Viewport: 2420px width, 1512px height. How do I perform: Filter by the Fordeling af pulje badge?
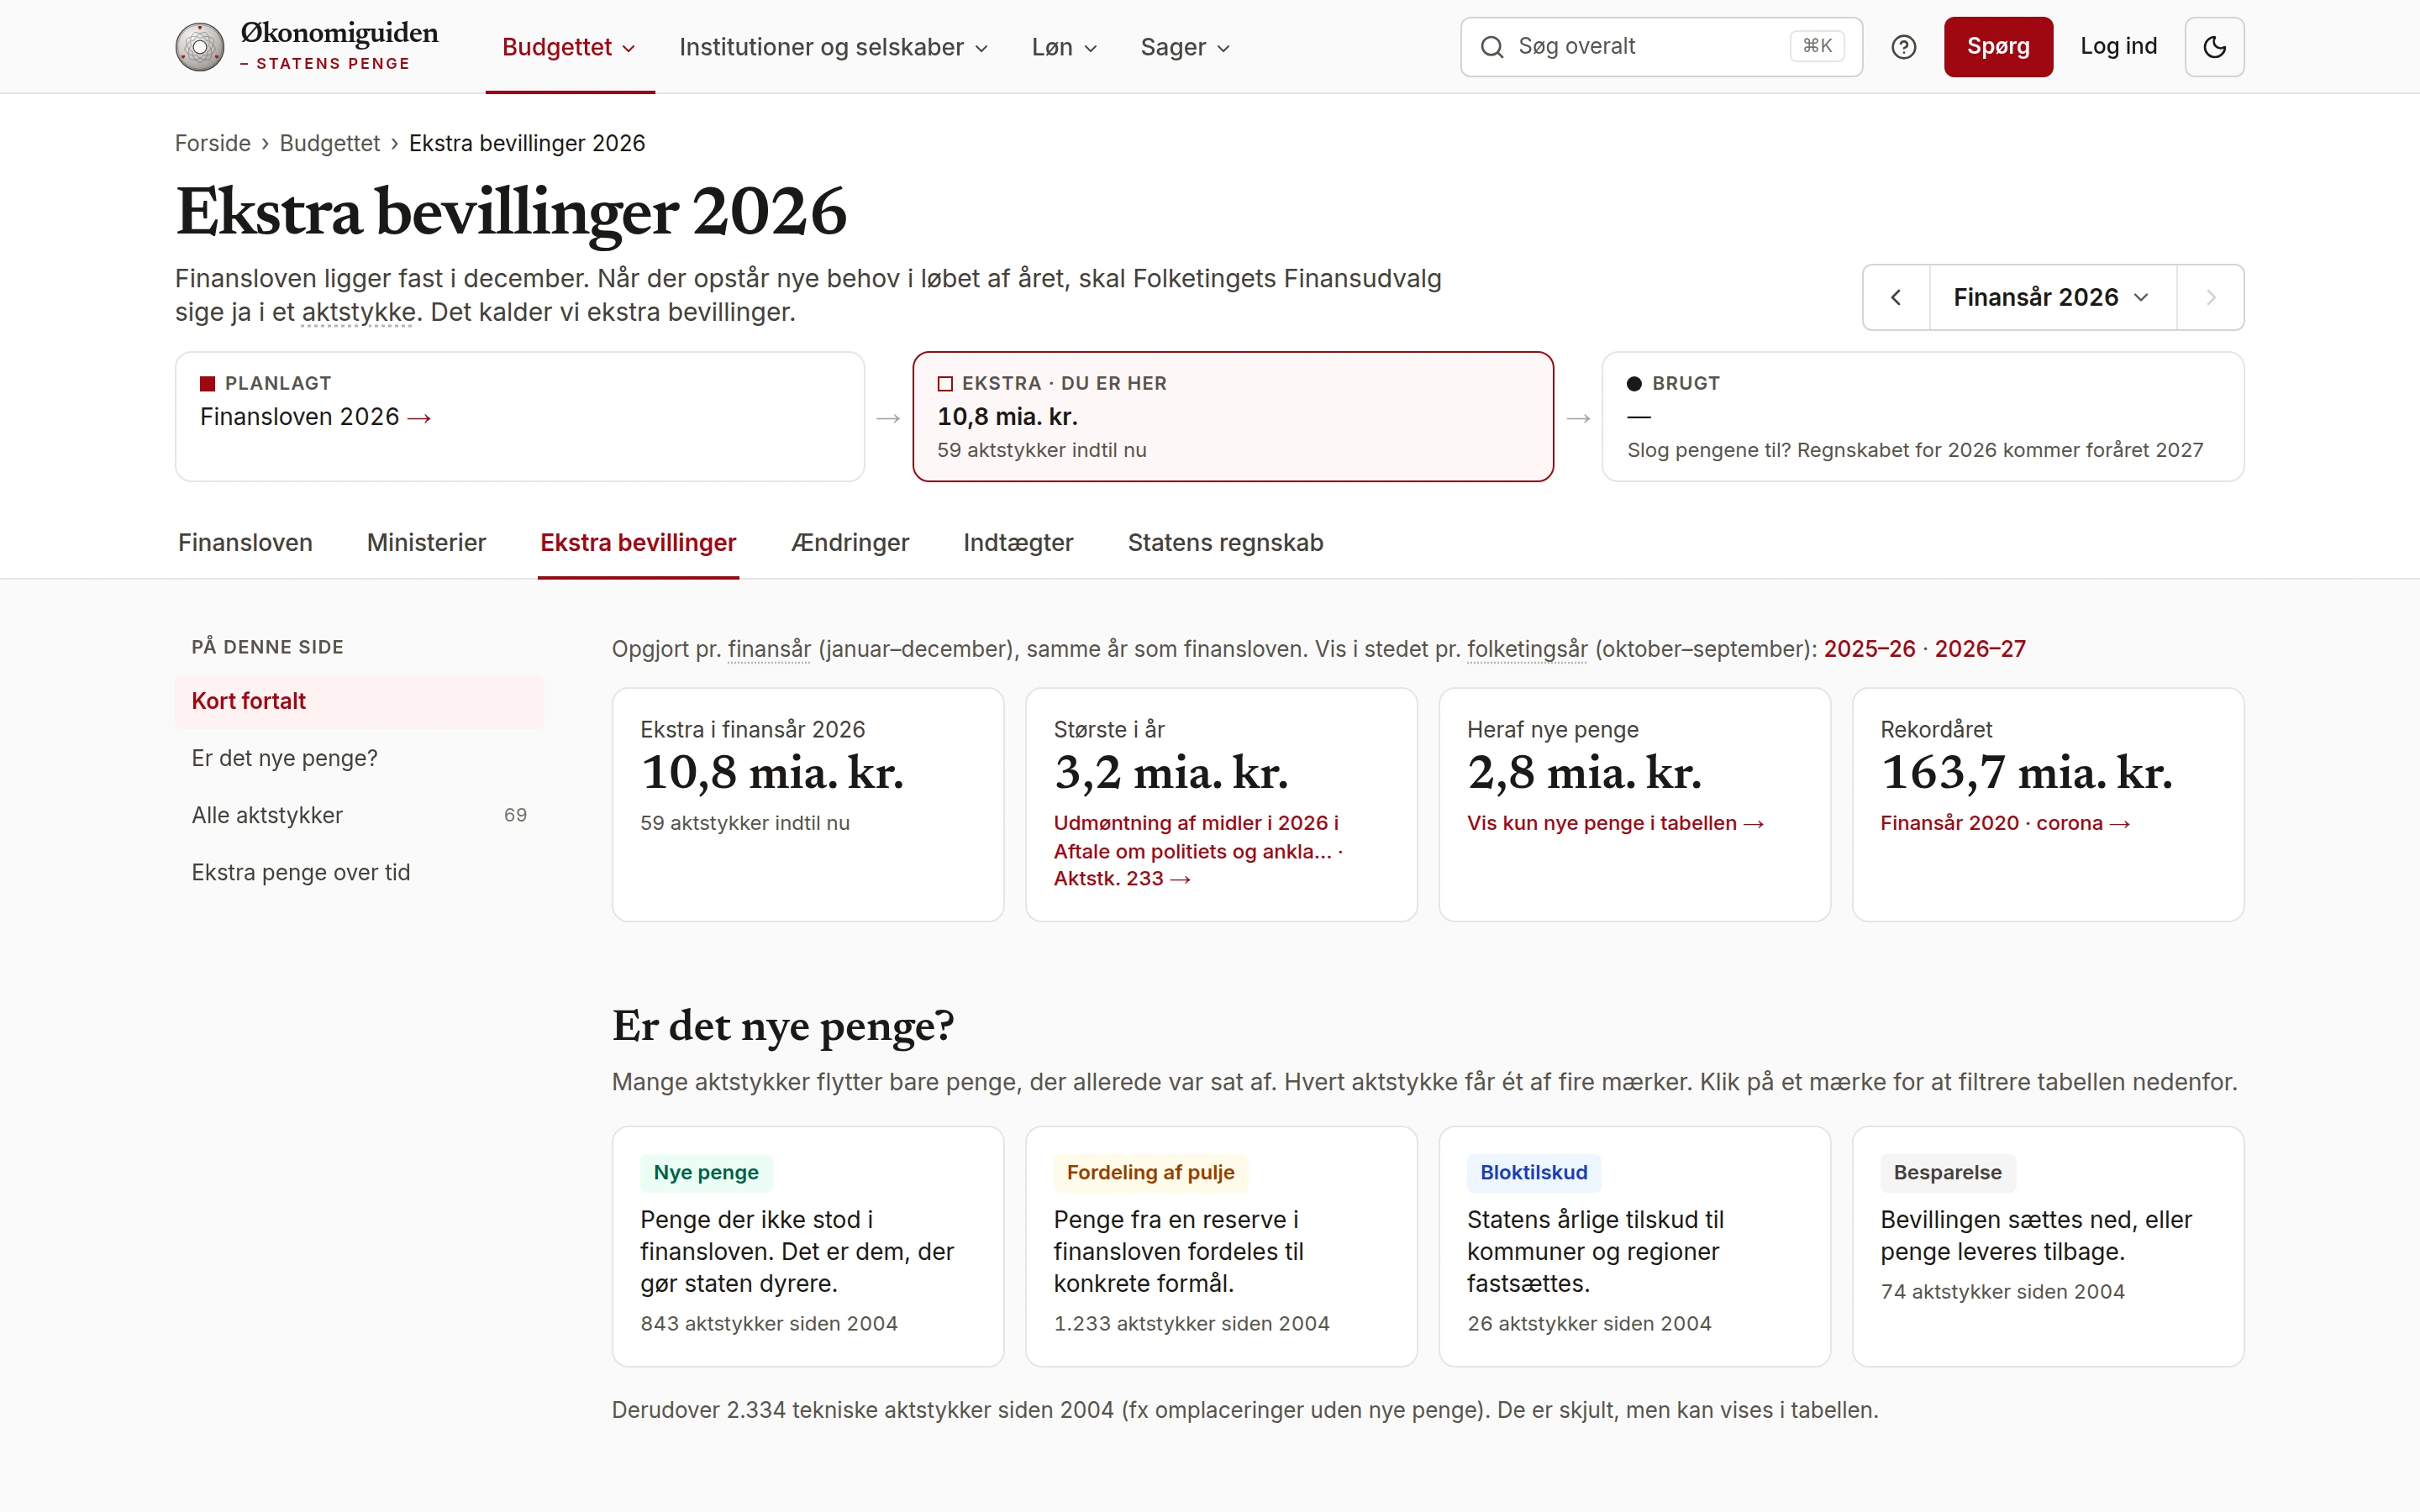tap(1150, 1172)
